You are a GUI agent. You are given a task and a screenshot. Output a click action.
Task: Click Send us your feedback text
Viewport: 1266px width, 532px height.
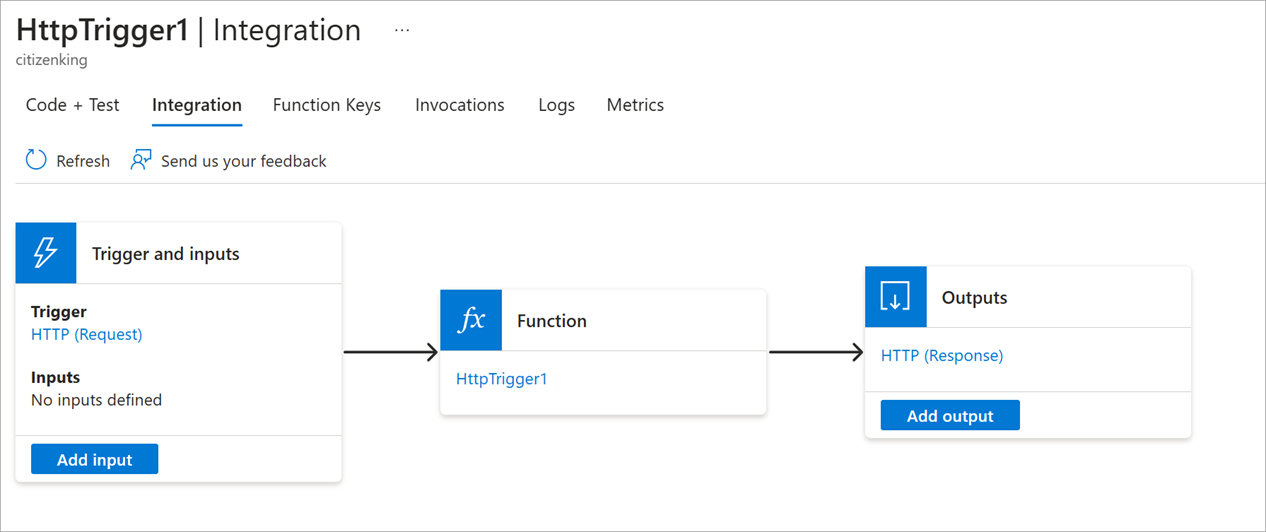[244, 161]
